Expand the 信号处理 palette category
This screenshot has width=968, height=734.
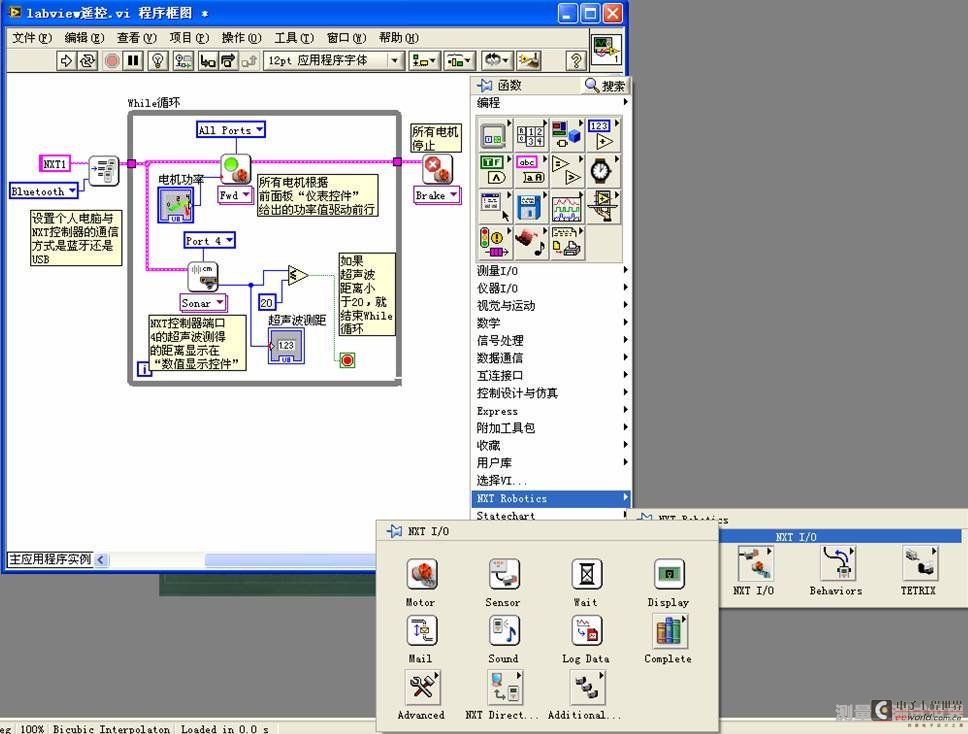click(x=551, y=340)
